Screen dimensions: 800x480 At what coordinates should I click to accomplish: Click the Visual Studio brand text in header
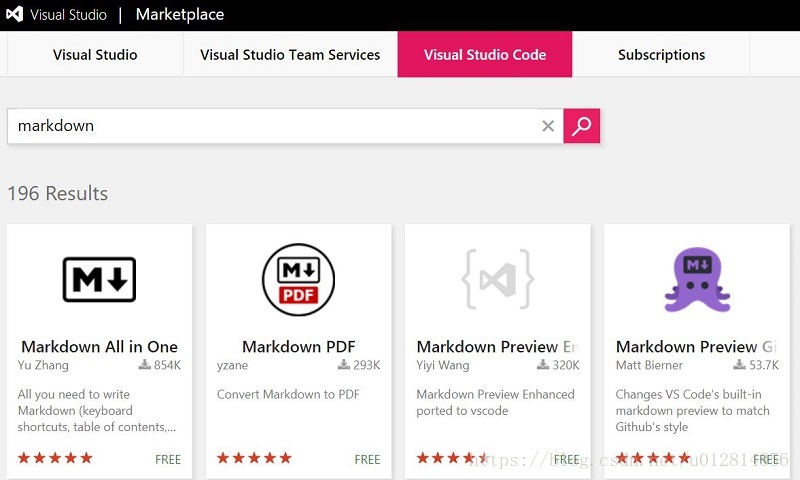pos(68,14)
